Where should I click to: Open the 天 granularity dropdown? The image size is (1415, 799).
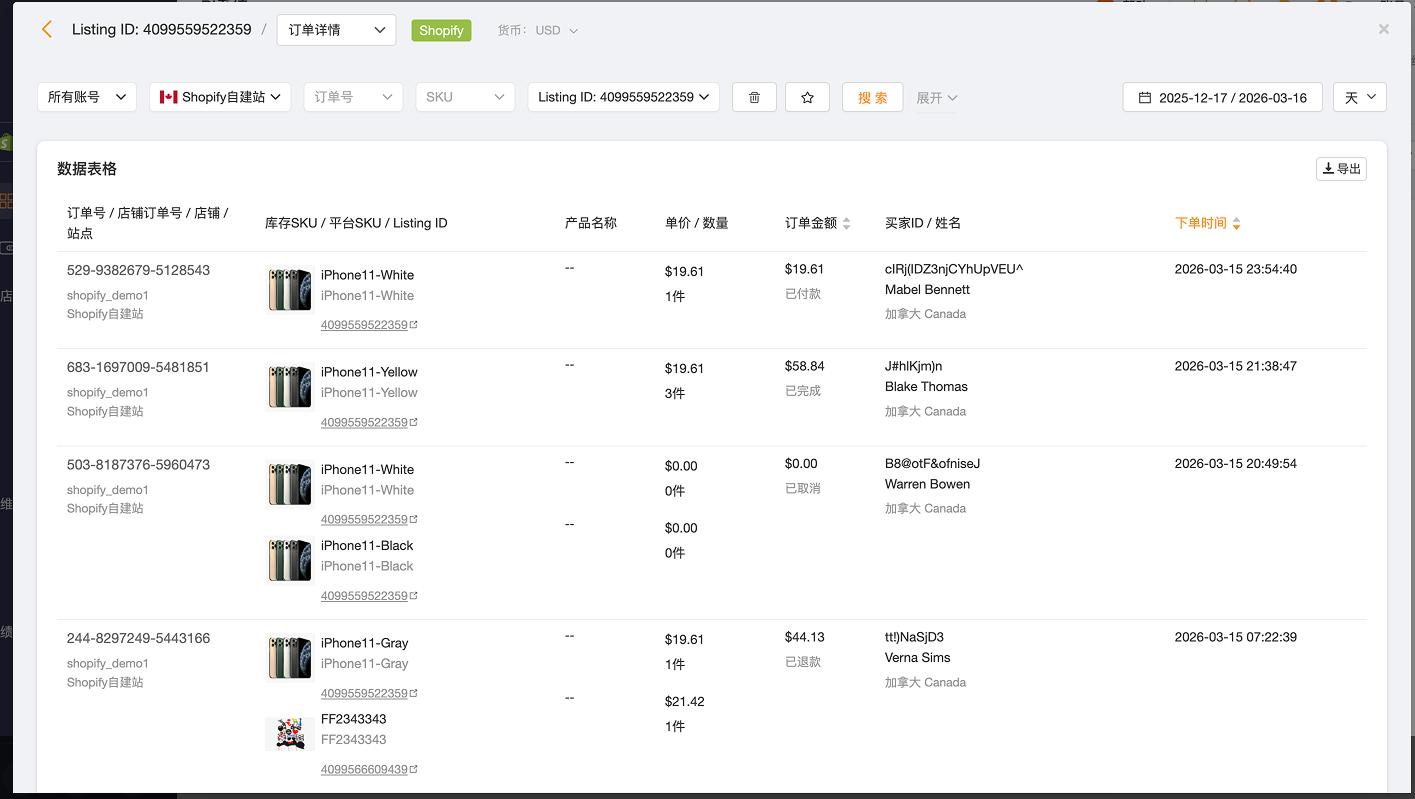click(1359, 97)
